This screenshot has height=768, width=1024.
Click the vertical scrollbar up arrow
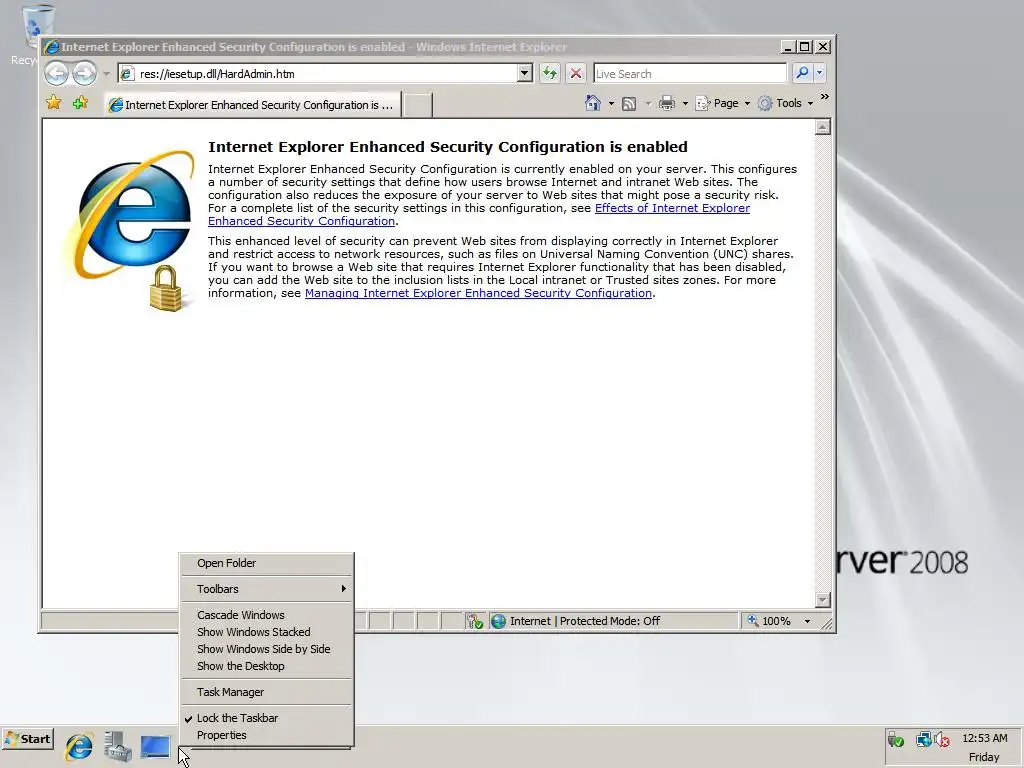coord(823,127)
